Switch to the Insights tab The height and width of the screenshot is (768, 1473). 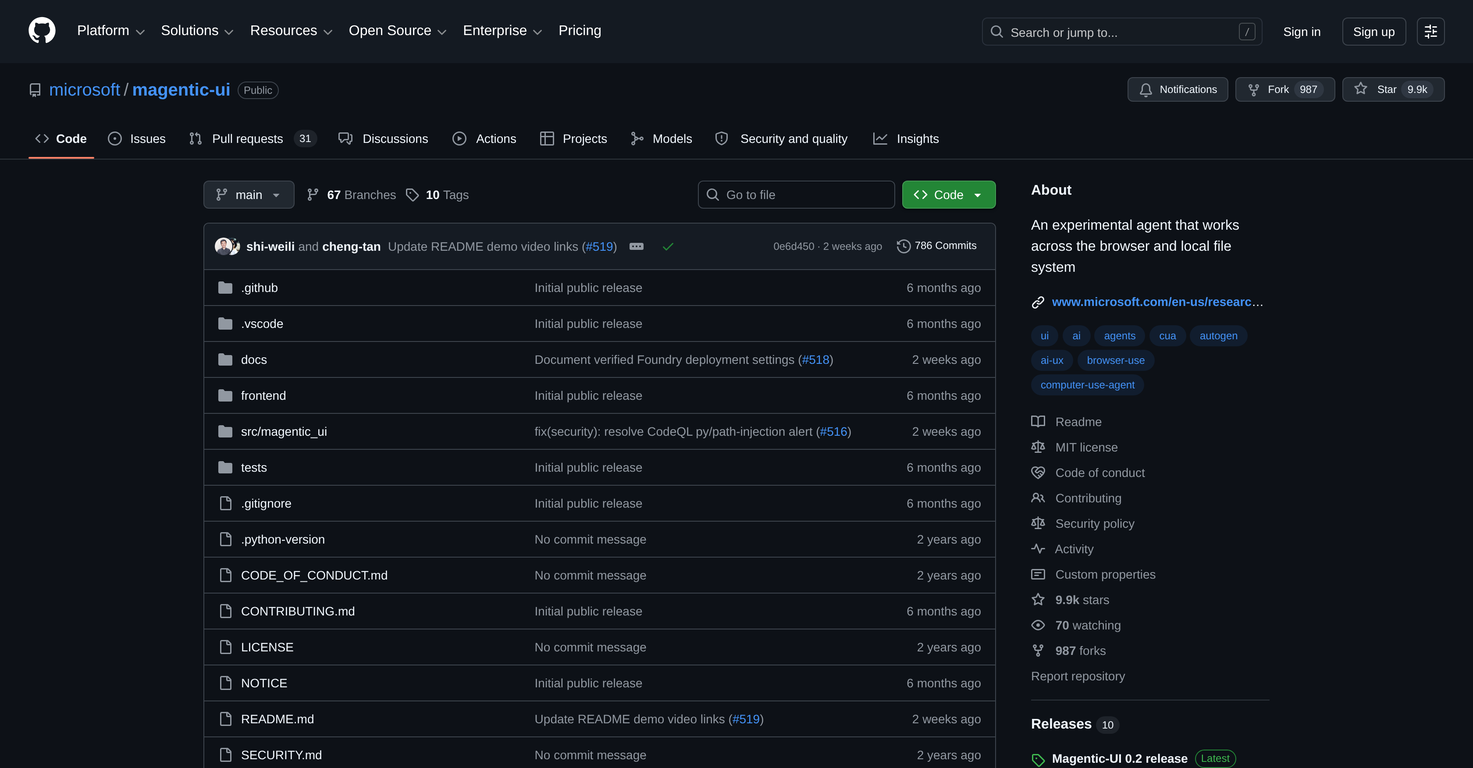[x=906, y=139]
